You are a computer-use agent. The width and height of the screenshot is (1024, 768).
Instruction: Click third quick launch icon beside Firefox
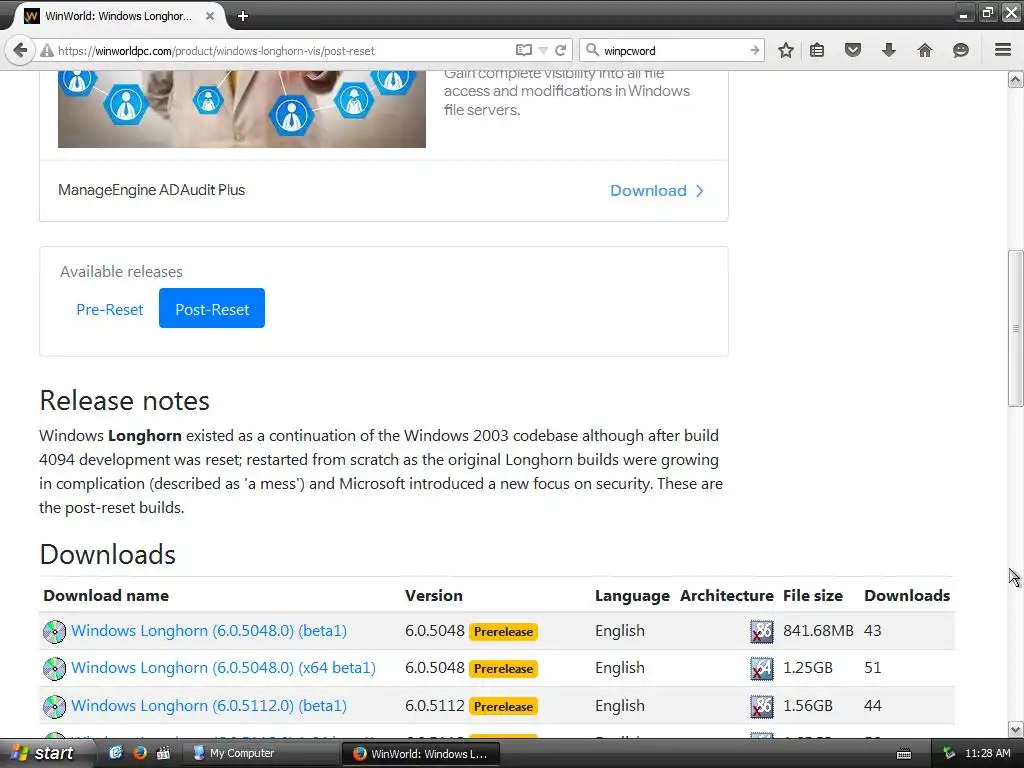pos(163,753)
